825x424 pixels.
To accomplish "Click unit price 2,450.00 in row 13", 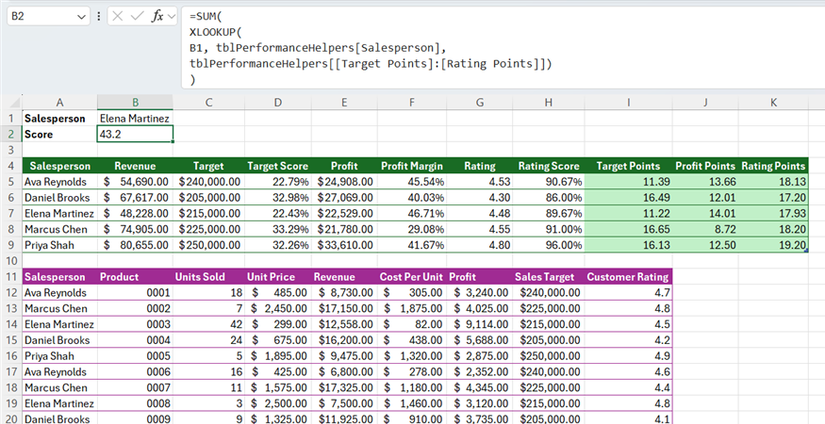I will [x=278, y=308].
